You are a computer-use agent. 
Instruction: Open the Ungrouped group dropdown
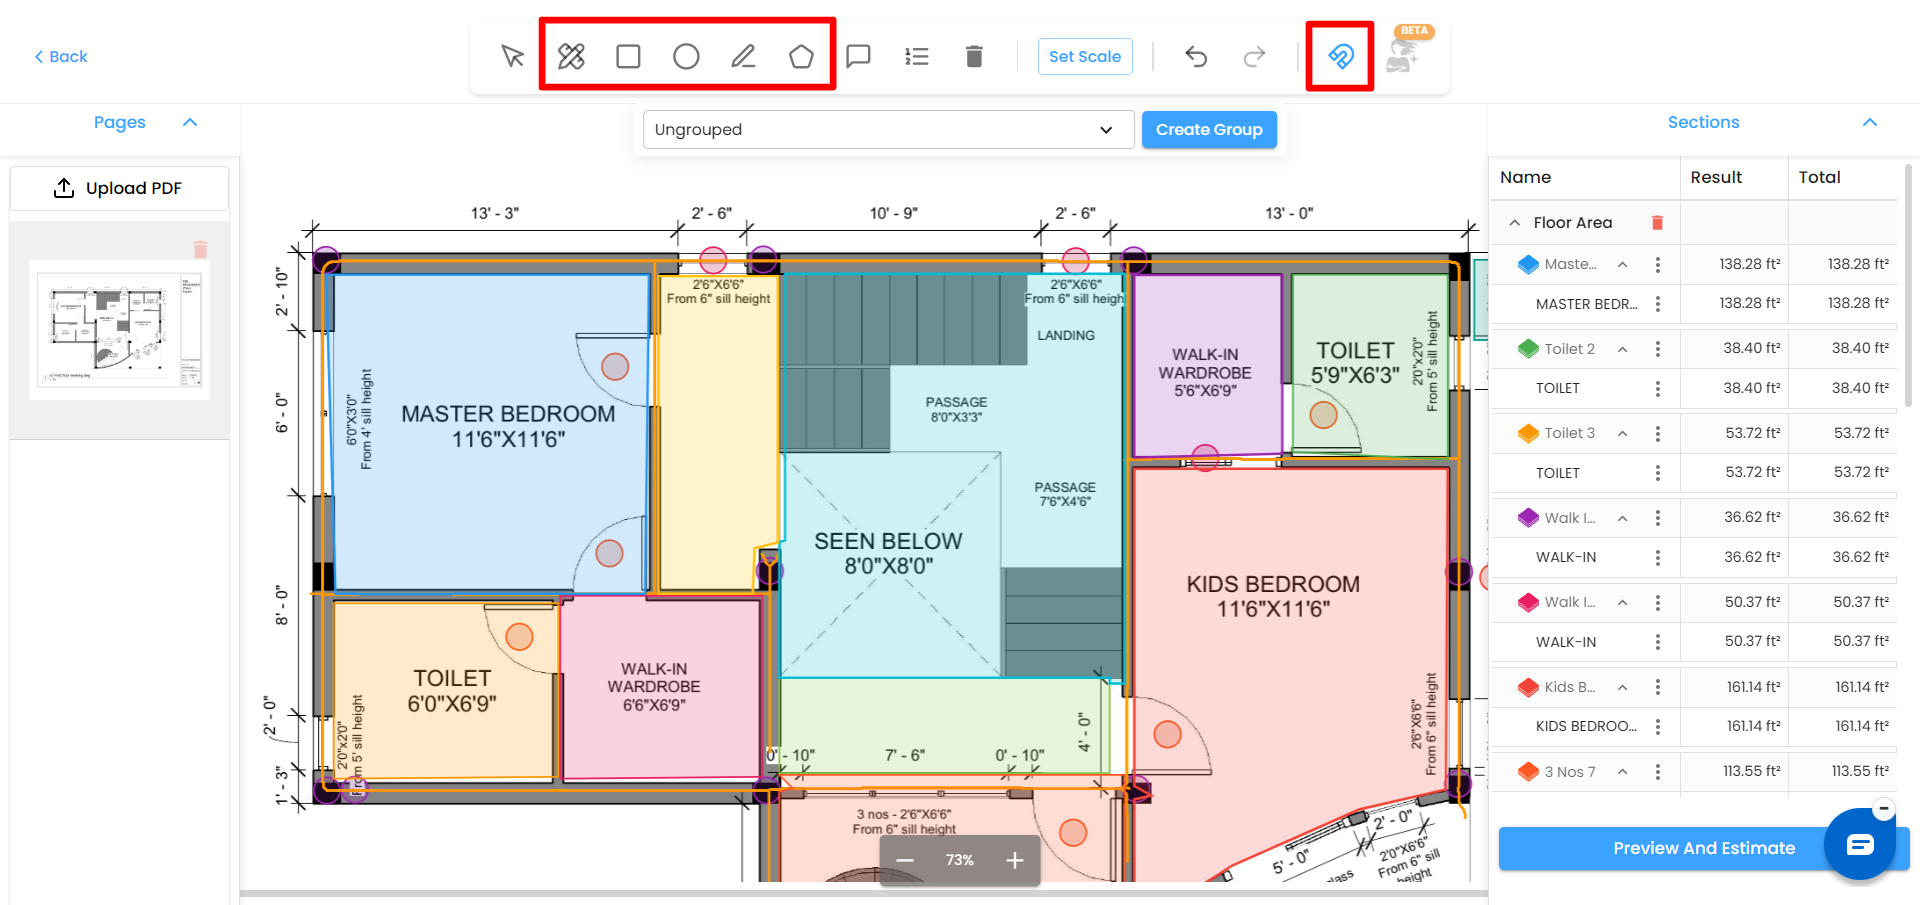[888, 130]
